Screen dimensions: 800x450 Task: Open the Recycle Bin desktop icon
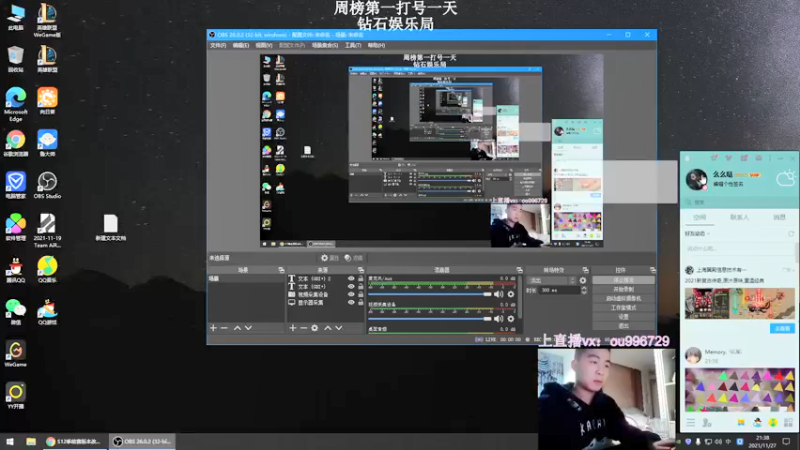tap(15, 59)
